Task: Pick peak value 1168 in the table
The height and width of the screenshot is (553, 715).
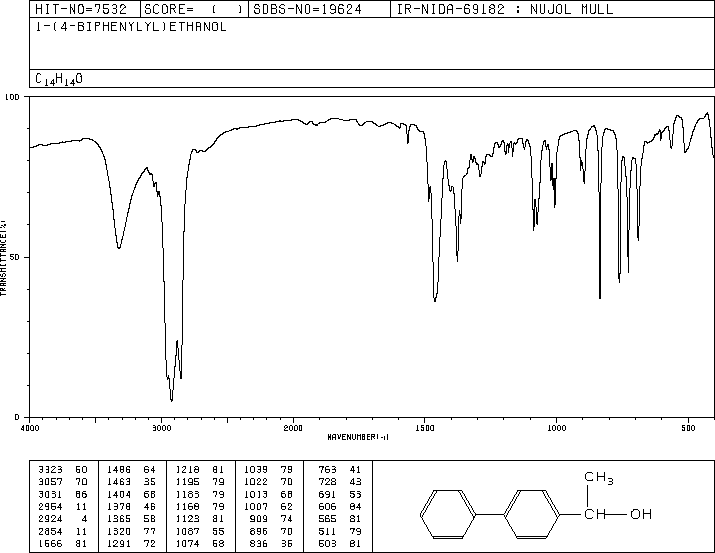Action: click(x=187, y=506)
